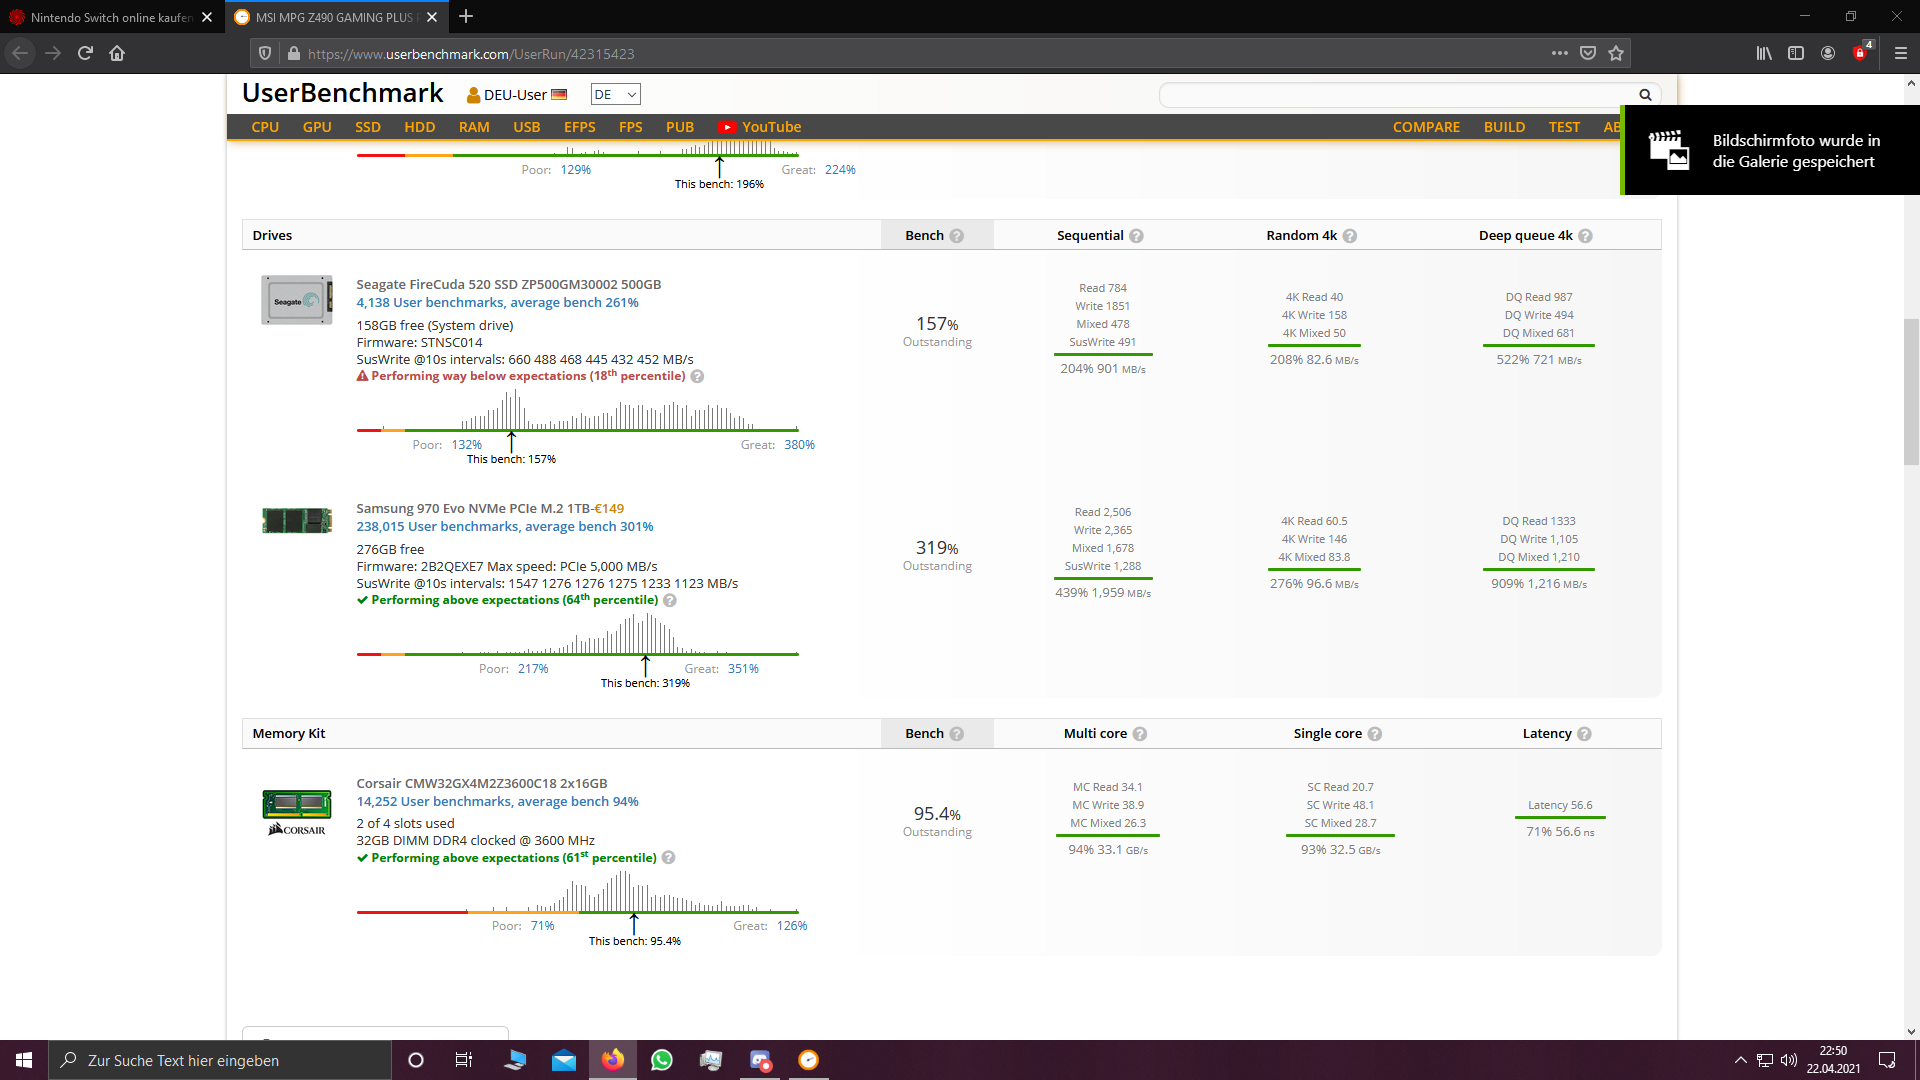1920x1080 pixels.
Task: Click the help icon beside Random 4k
Action: point(1350,236)
